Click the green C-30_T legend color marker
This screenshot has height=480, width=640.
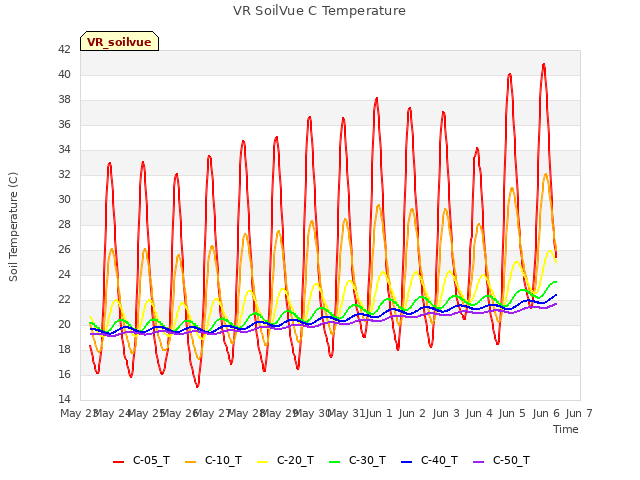point(334,462)
